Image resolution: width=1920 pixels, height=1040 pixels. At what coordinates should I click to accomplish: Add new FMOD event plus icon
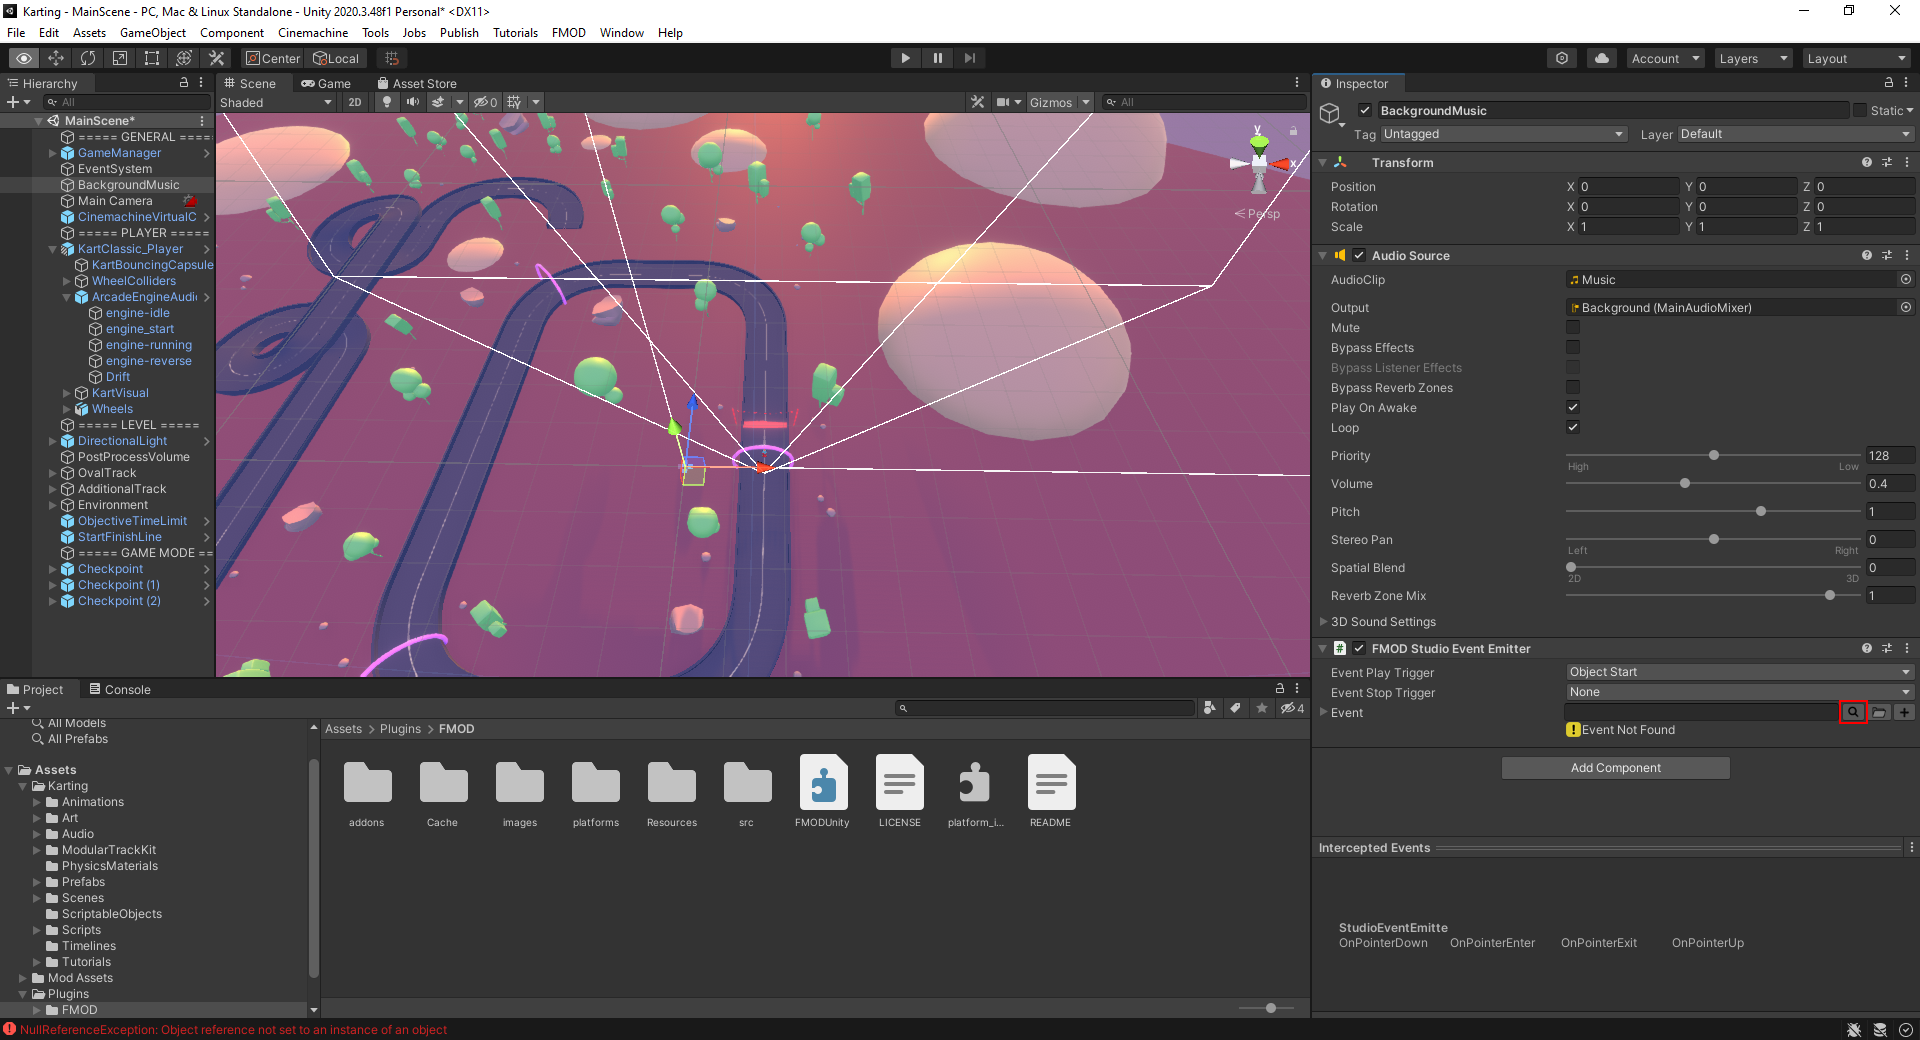1904,712
